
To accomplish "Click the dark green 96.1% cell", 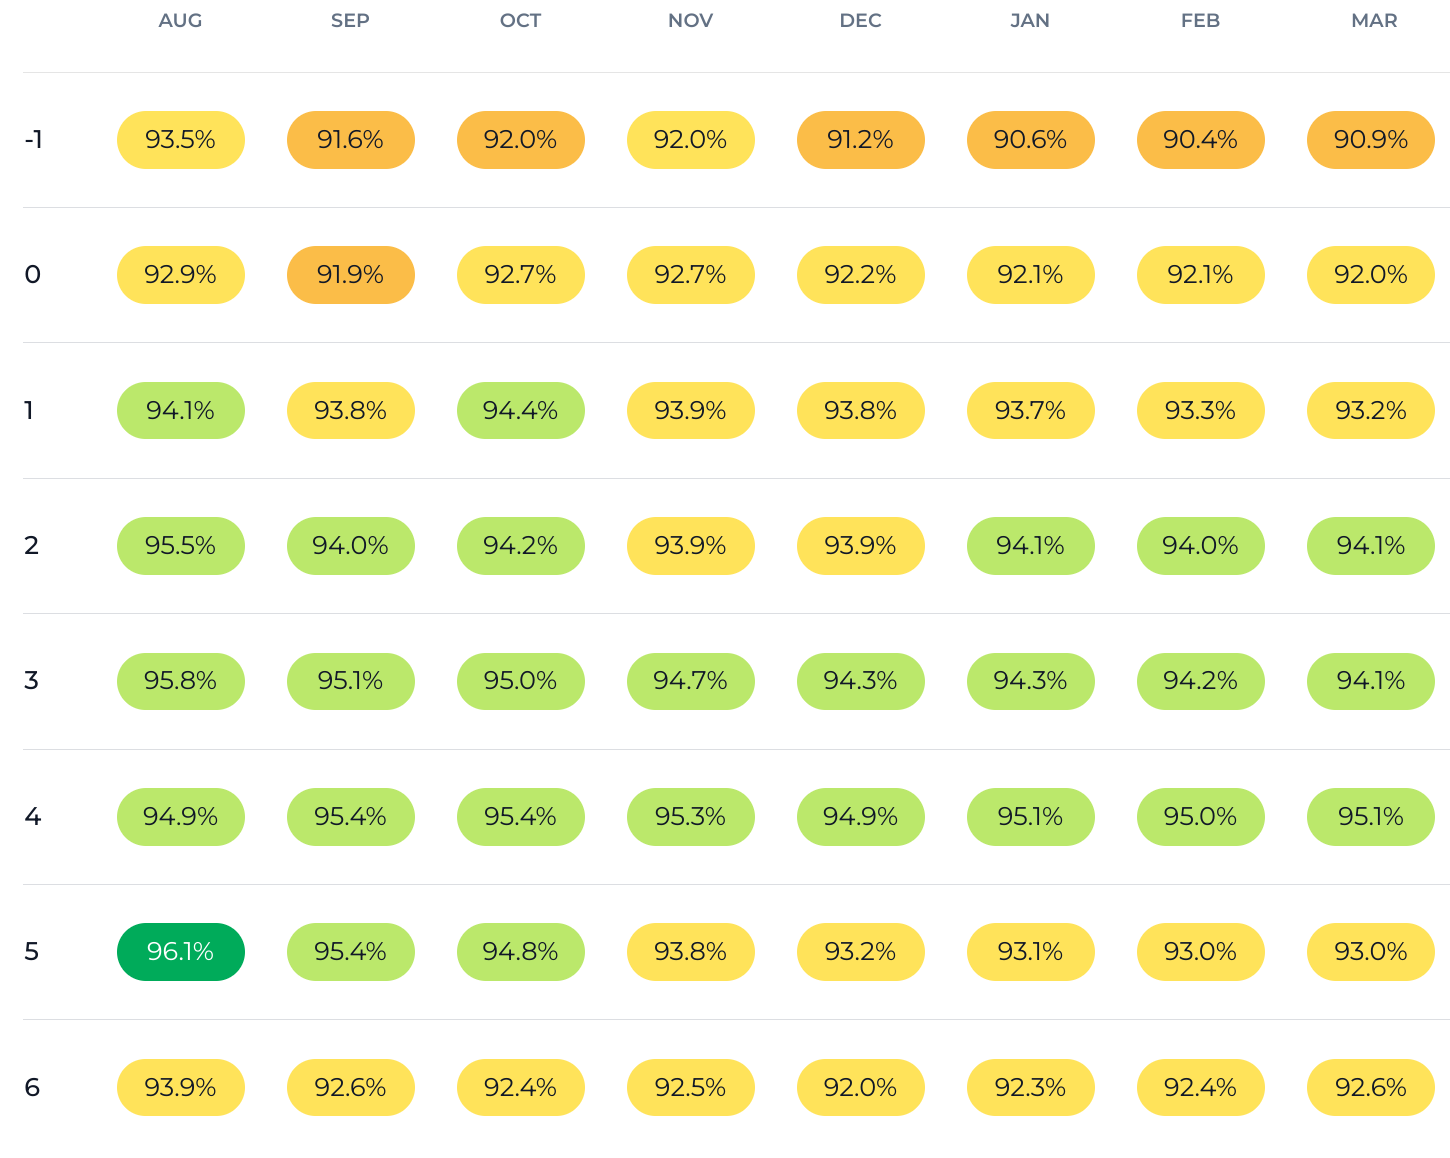I will 181,952.
